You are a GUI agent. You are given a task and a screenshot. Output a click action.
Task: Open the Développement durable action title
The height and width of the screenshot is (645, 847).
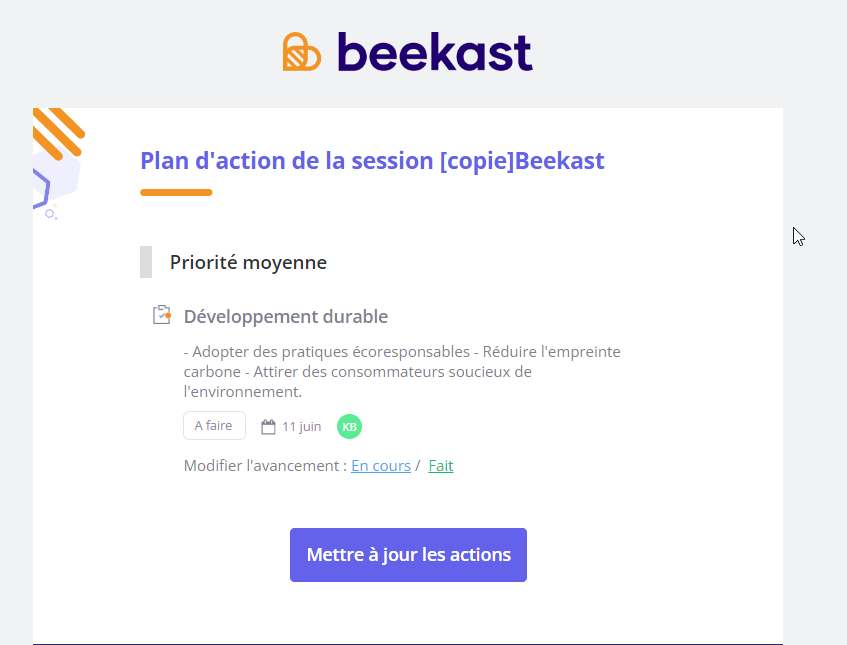click(x=286, y=317)
